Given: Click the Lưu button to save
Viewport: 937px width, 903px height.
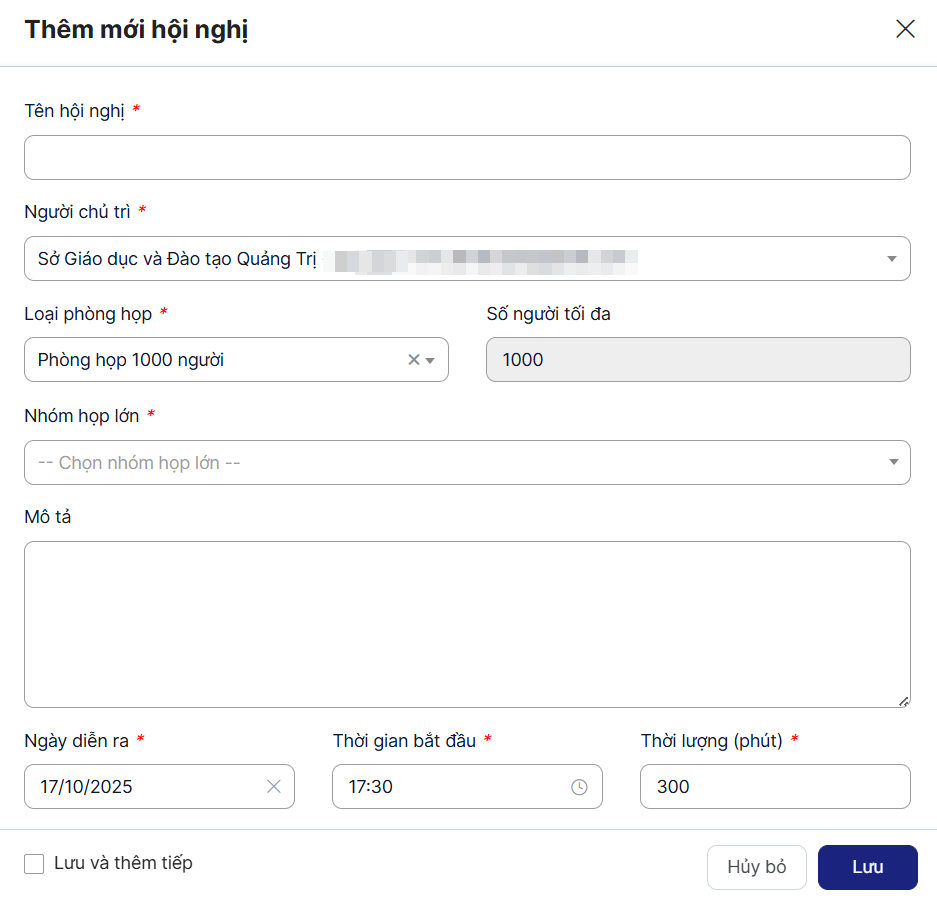Looking at the screenshot, I should point(867,867).
